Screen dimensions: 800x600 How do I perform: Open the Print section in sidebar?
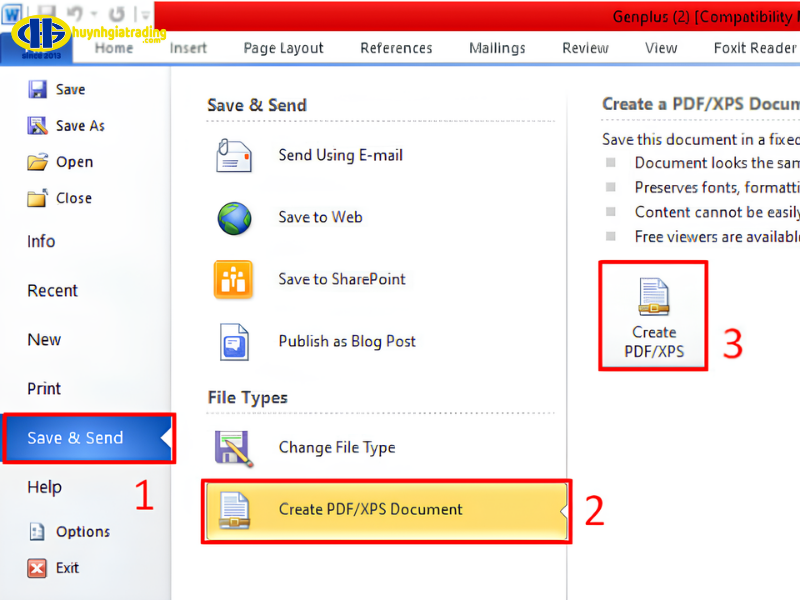44,389
